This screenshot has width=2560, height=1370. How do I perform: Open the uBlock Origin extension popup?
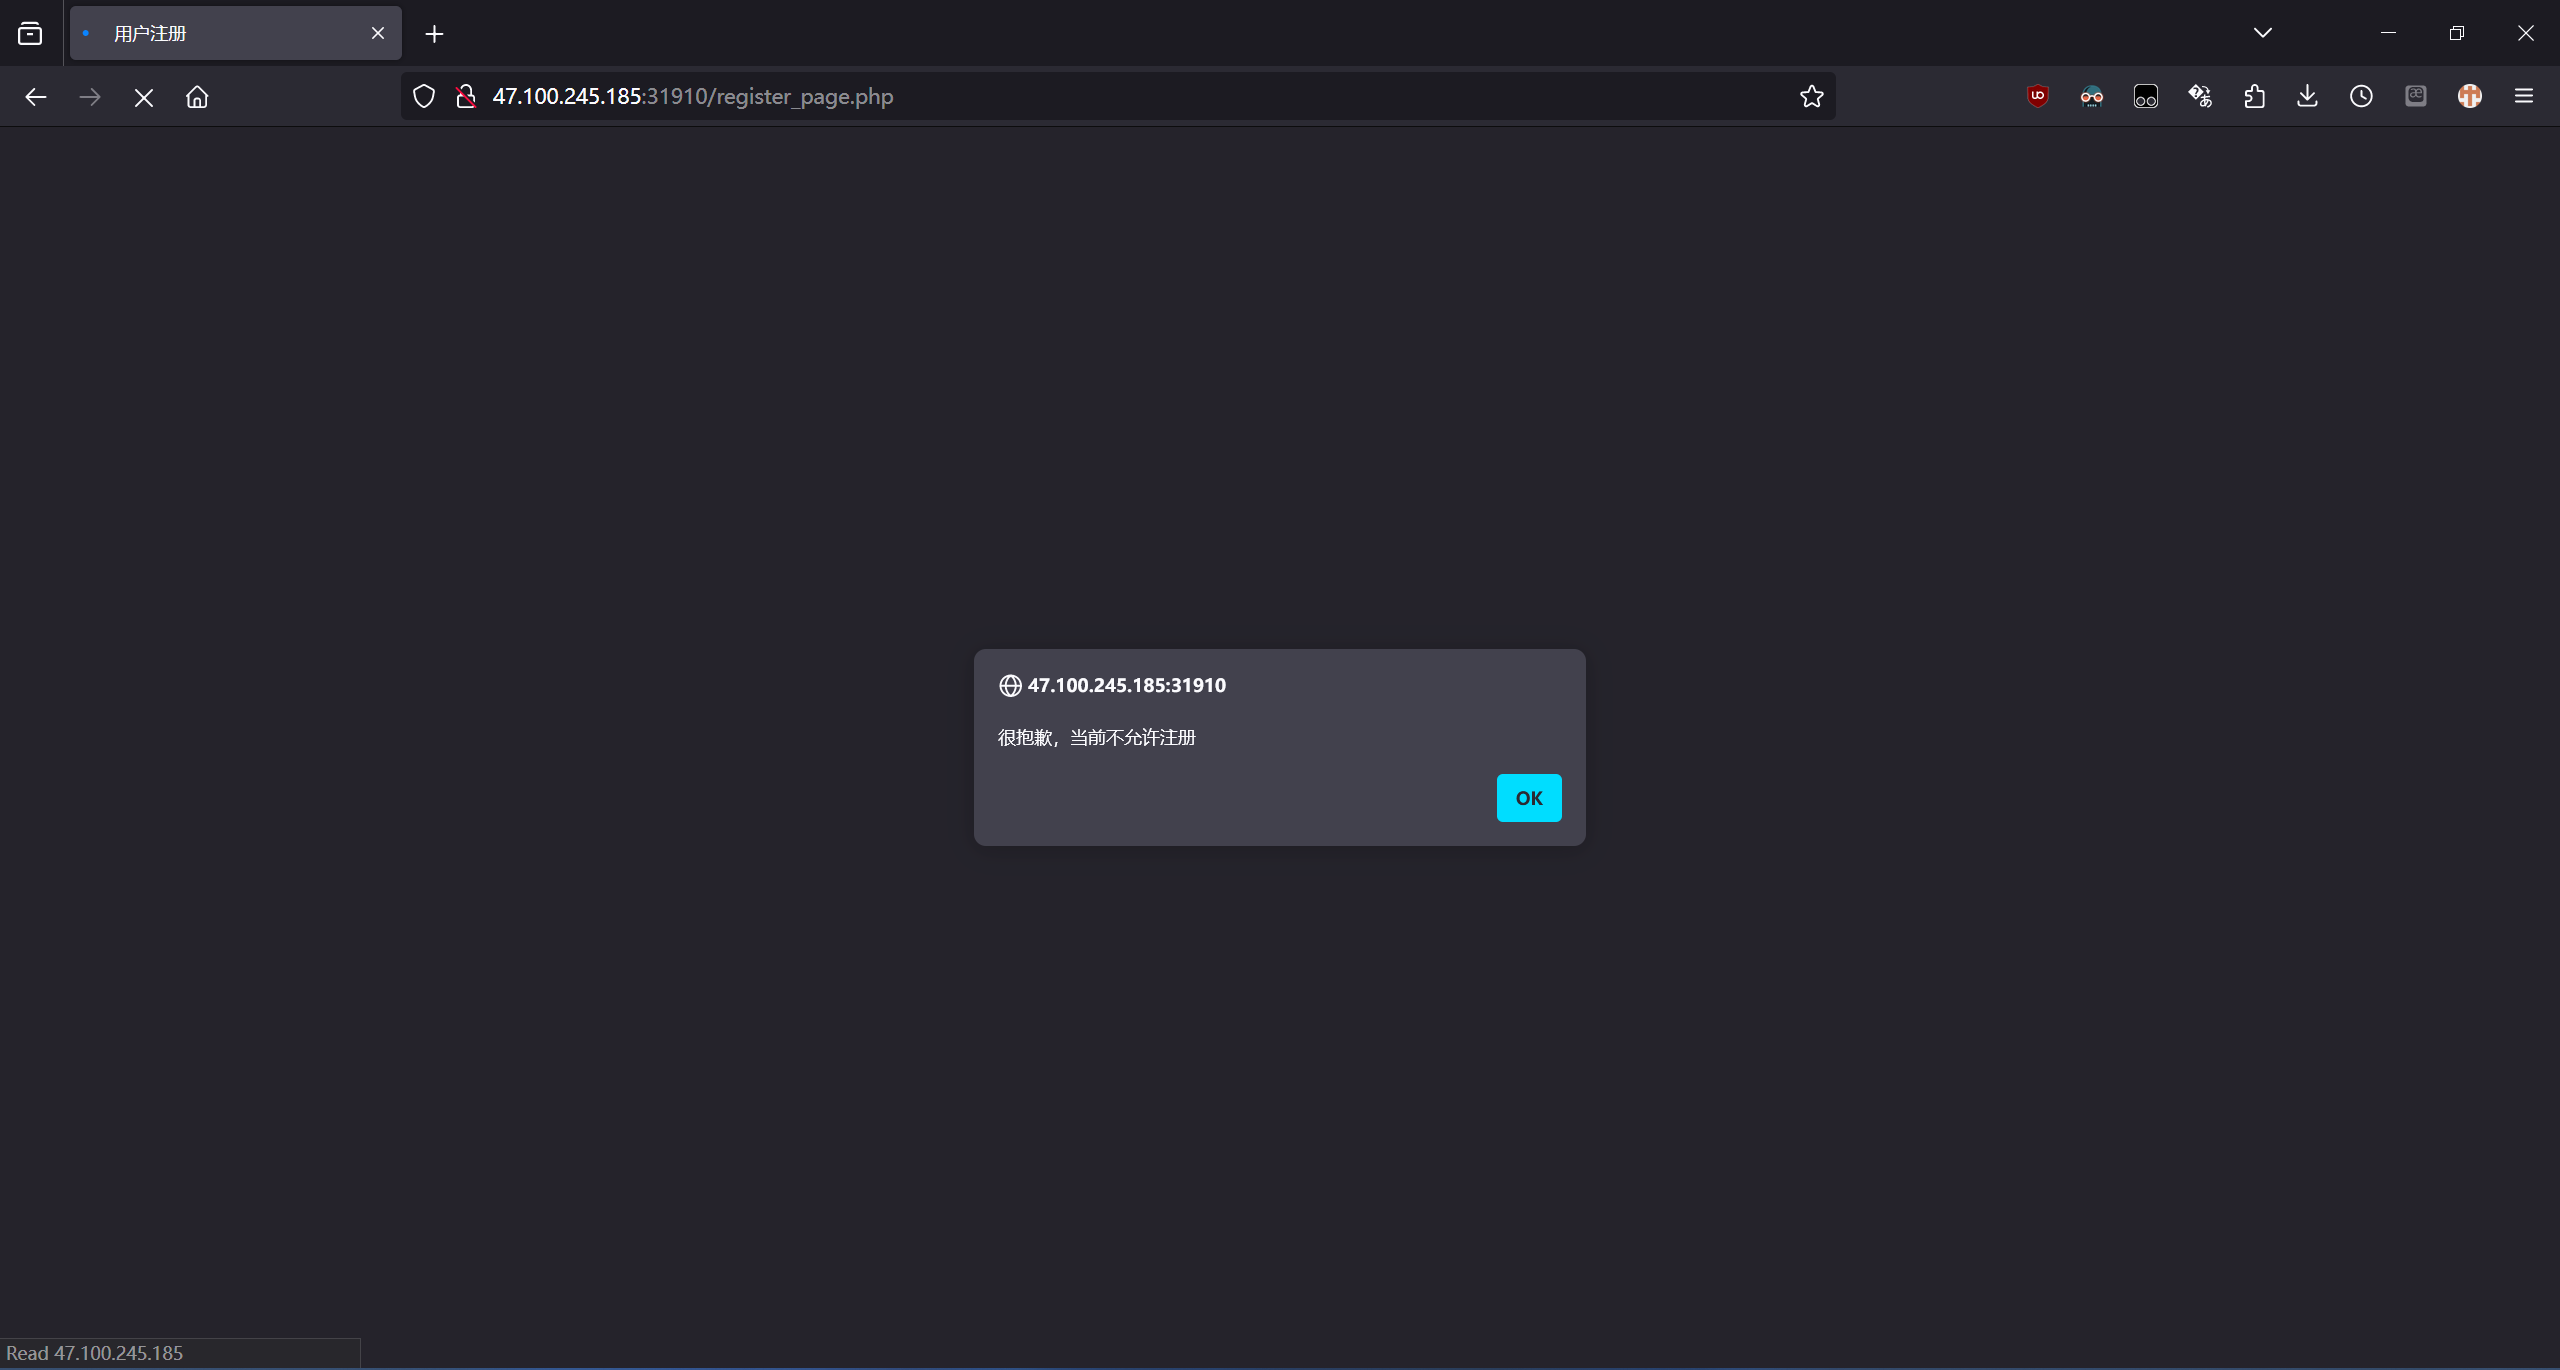coord(2037,96)
